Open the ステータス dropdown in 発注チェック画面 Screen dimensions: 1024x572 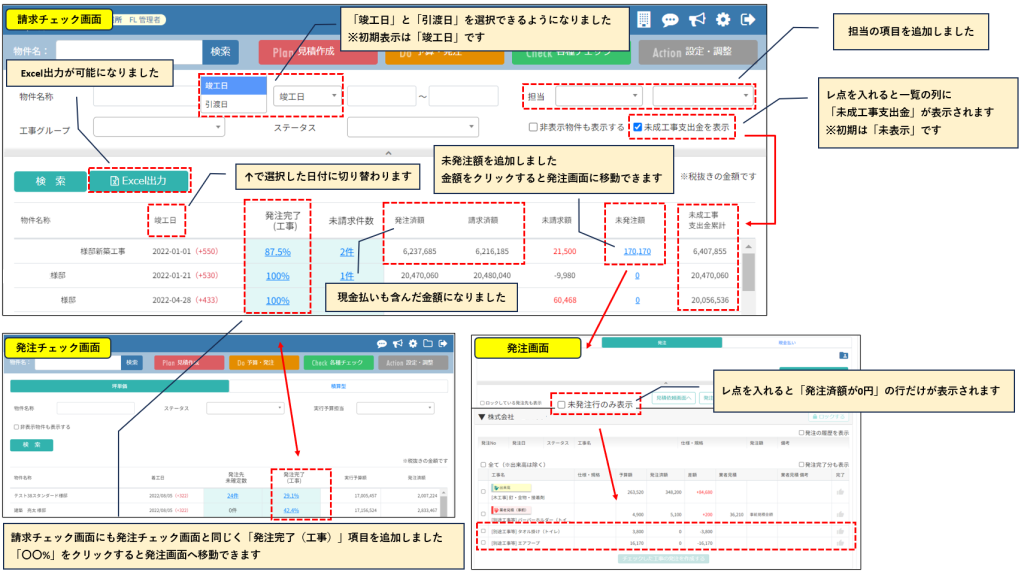(245, 408)
